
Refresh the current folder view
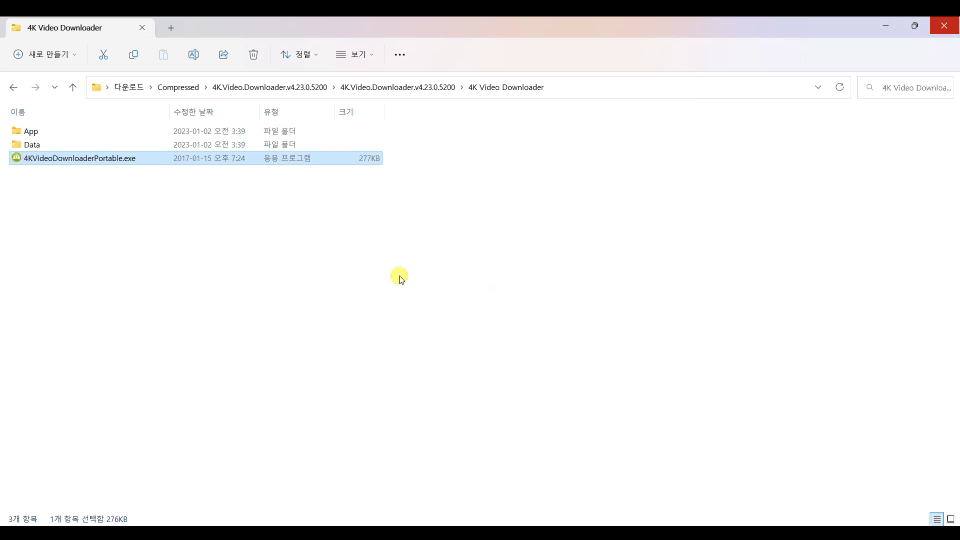(x=839, y=87)
